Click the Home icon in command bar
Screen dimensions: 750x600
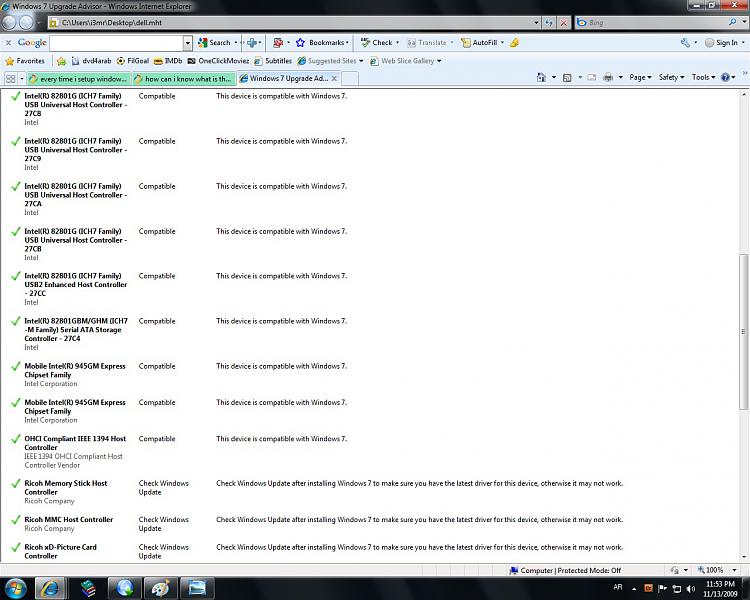(x=541, y=77)
